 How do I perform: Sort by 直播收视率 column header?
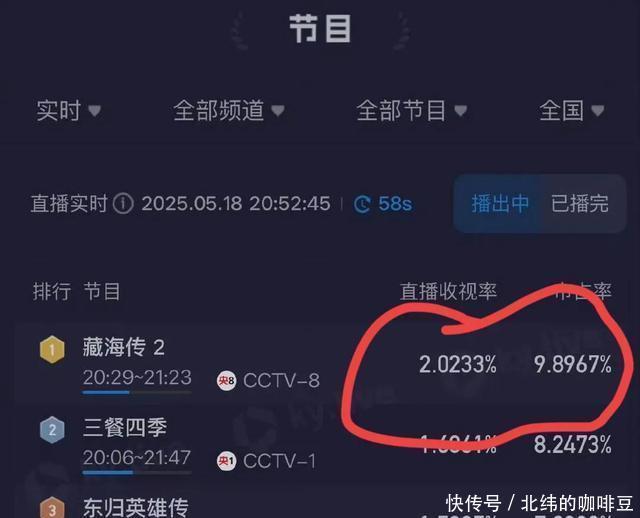coord(448,291)
